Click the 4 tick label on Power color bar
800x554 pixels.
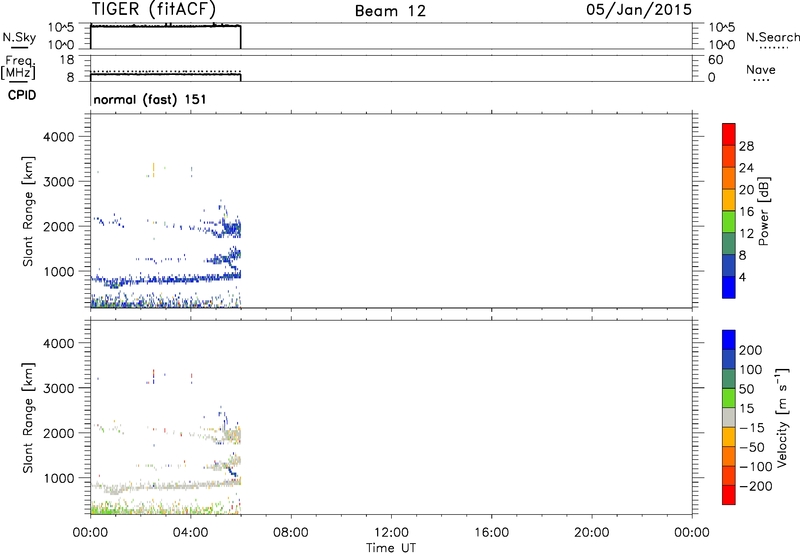(x=742, y=277)
